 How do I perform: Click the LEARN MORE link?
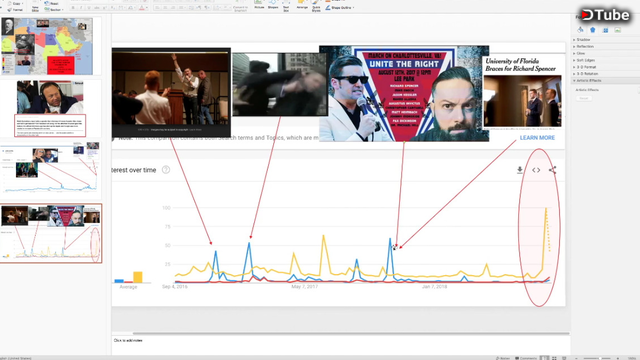(x=537, y=138)
